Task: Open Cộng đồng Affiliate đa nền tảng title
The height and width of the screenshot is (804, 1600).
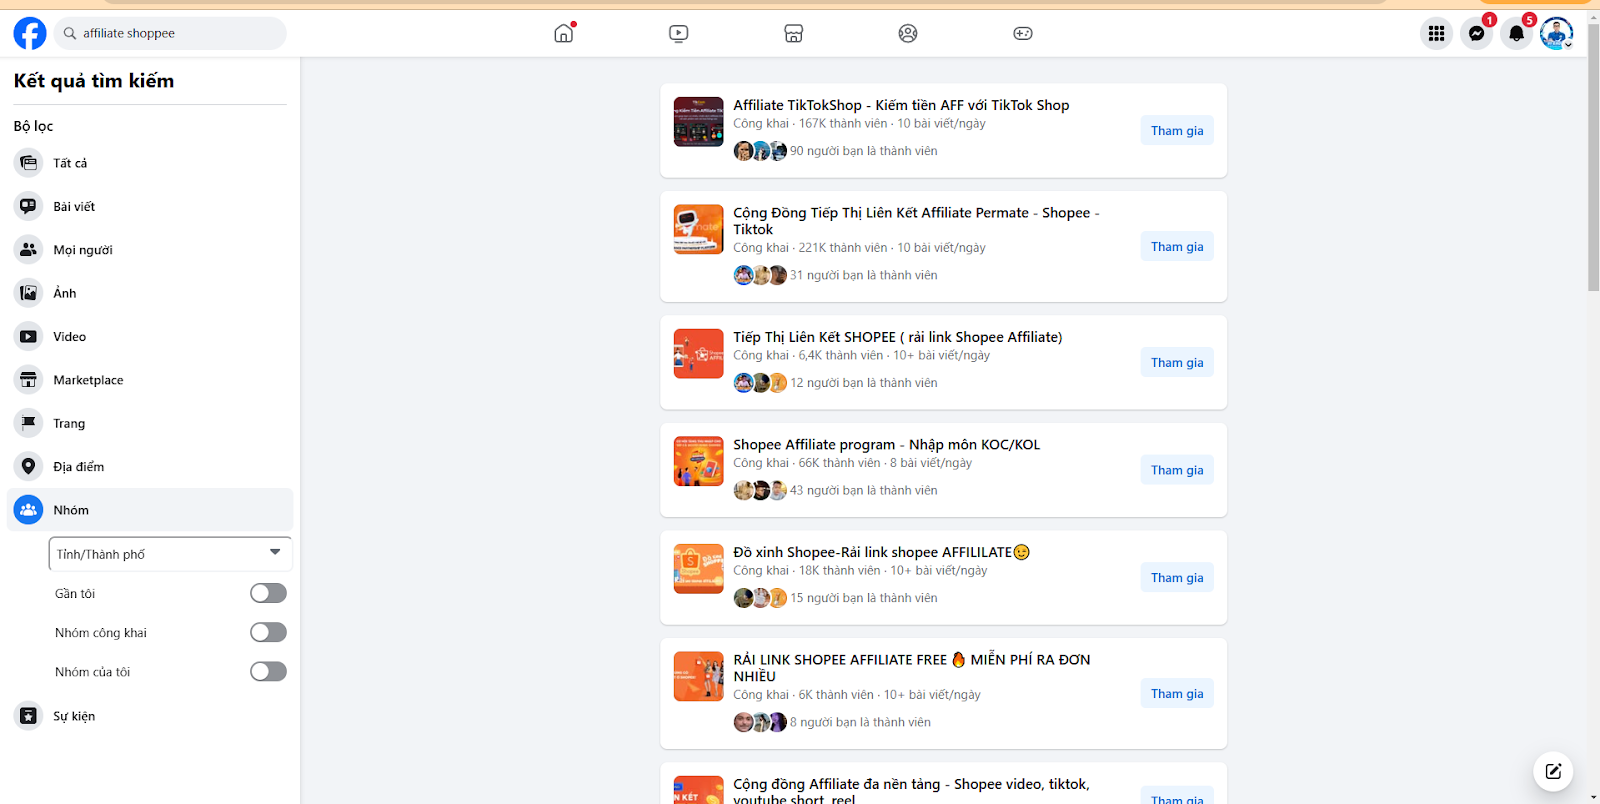Action: coord(911,791)
